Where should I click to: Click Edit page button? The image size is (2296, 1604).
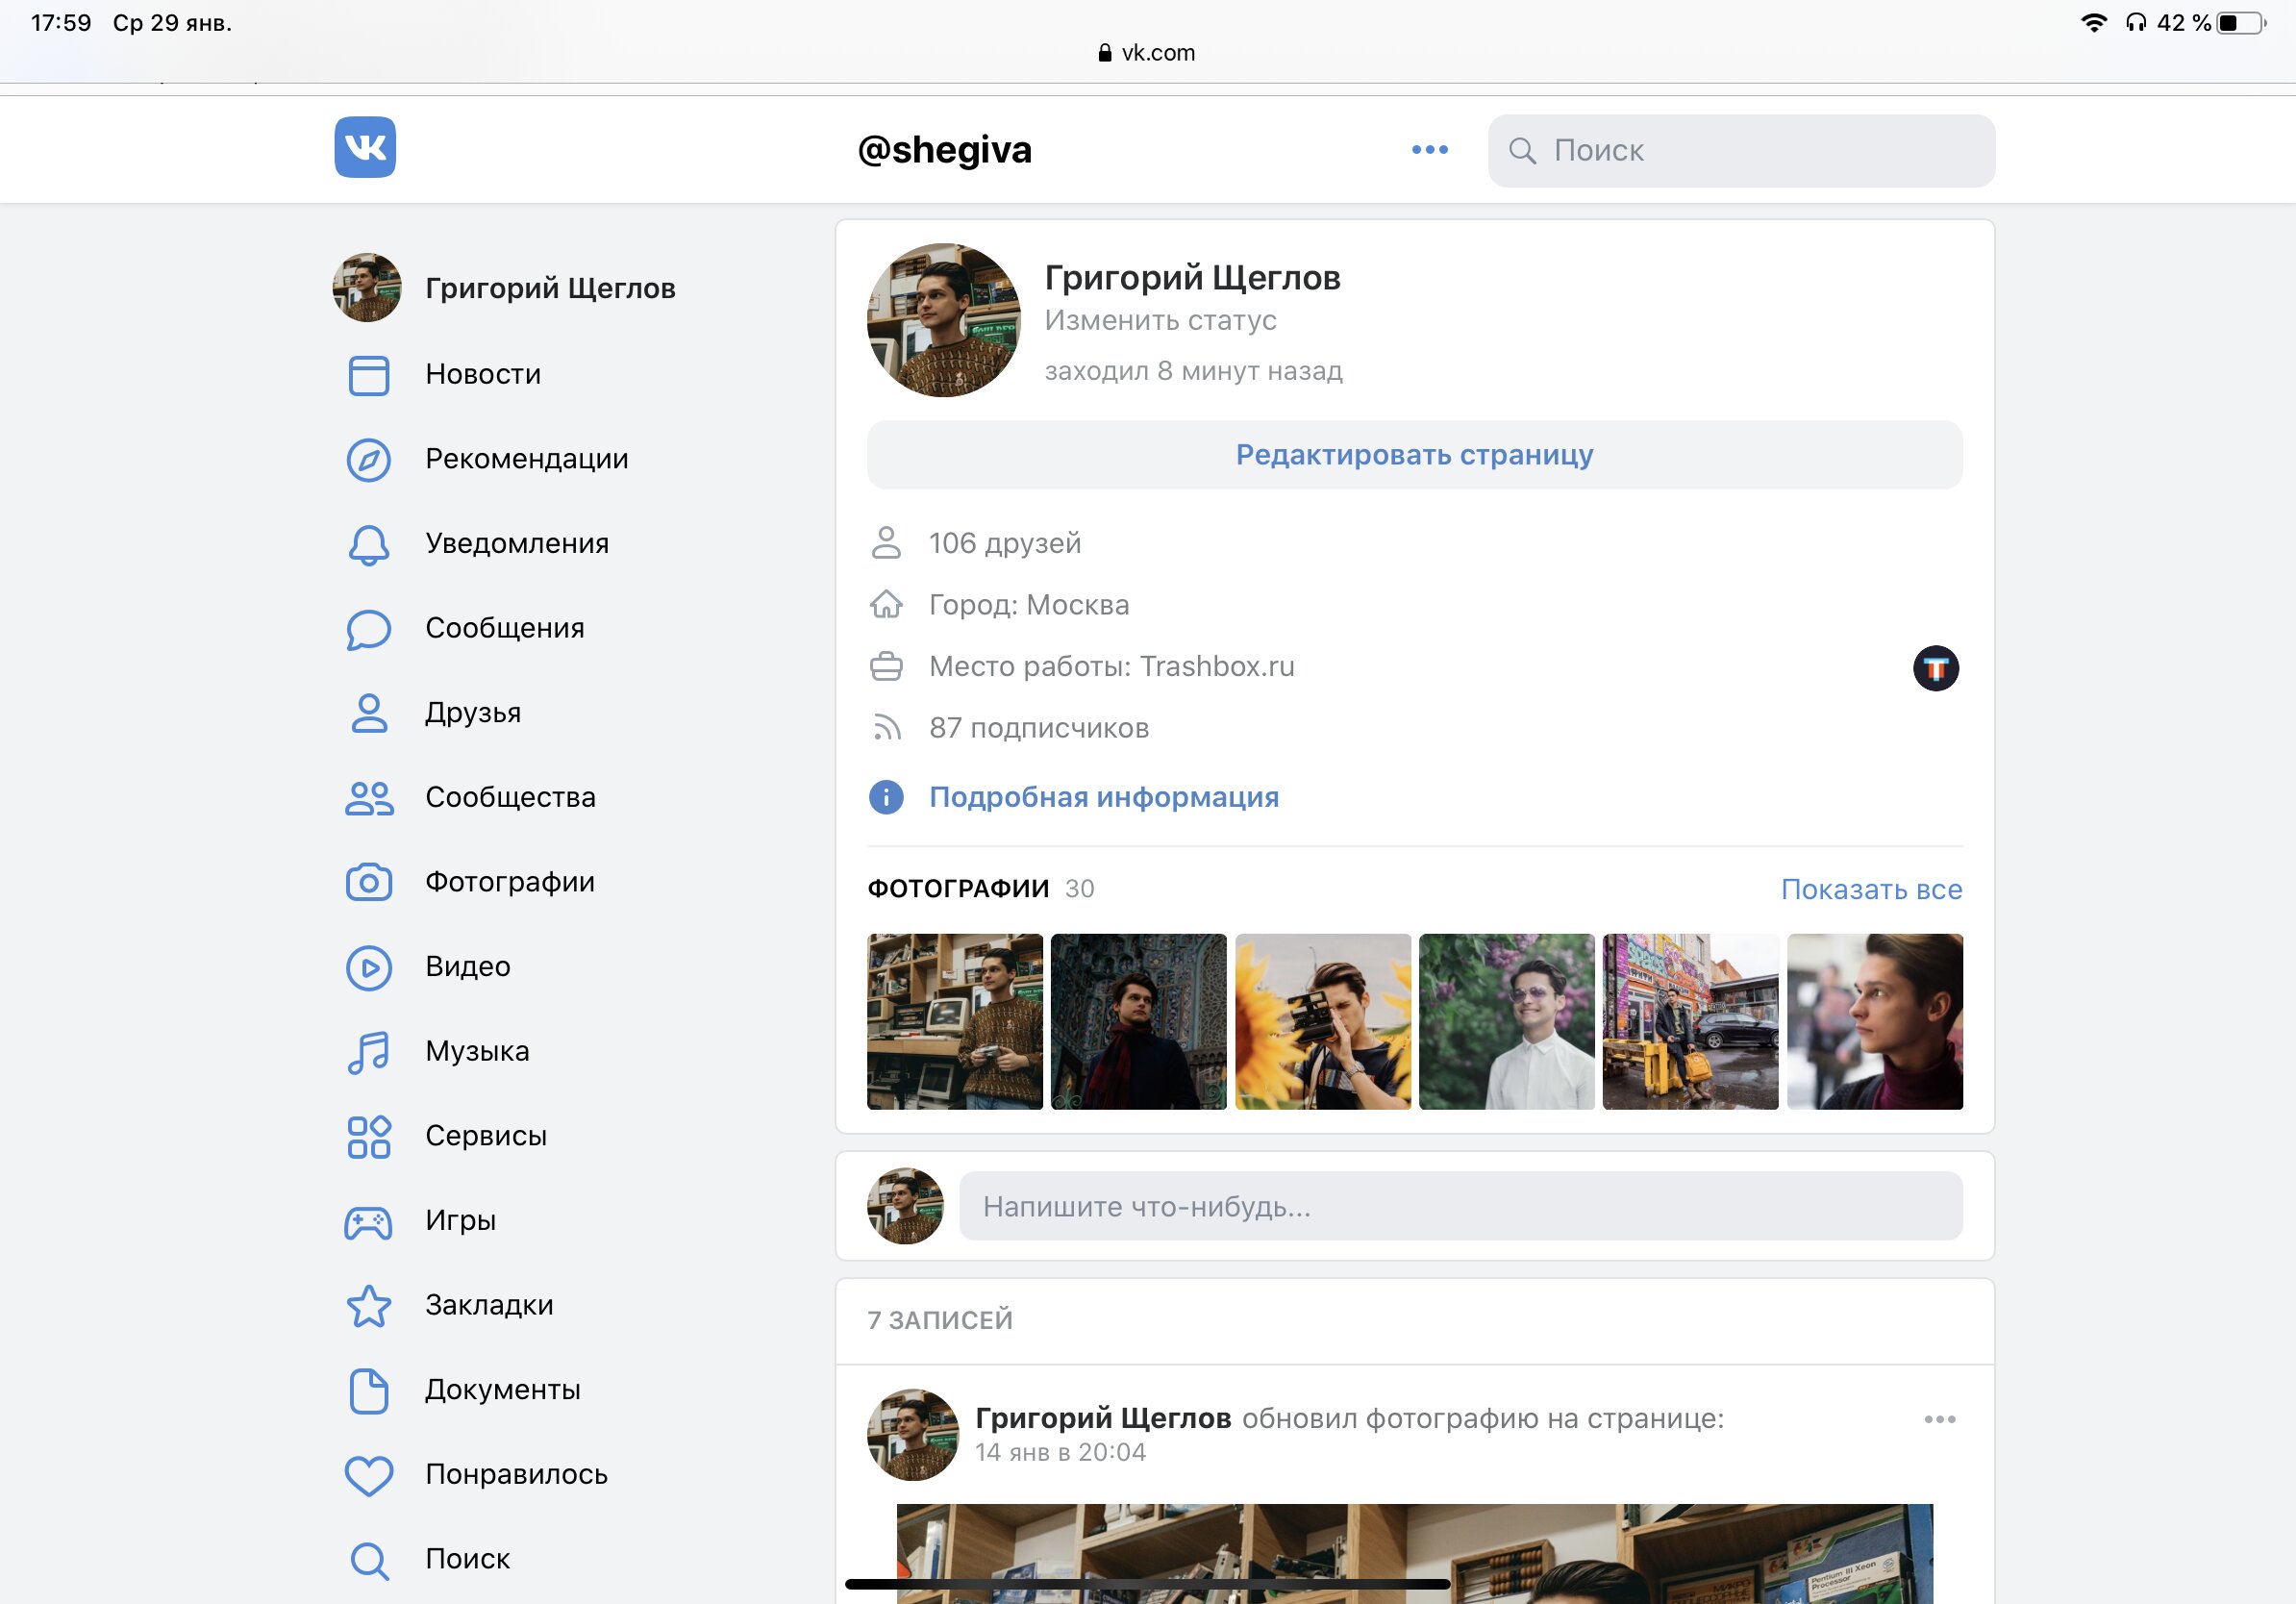(x=1414, y=455)
